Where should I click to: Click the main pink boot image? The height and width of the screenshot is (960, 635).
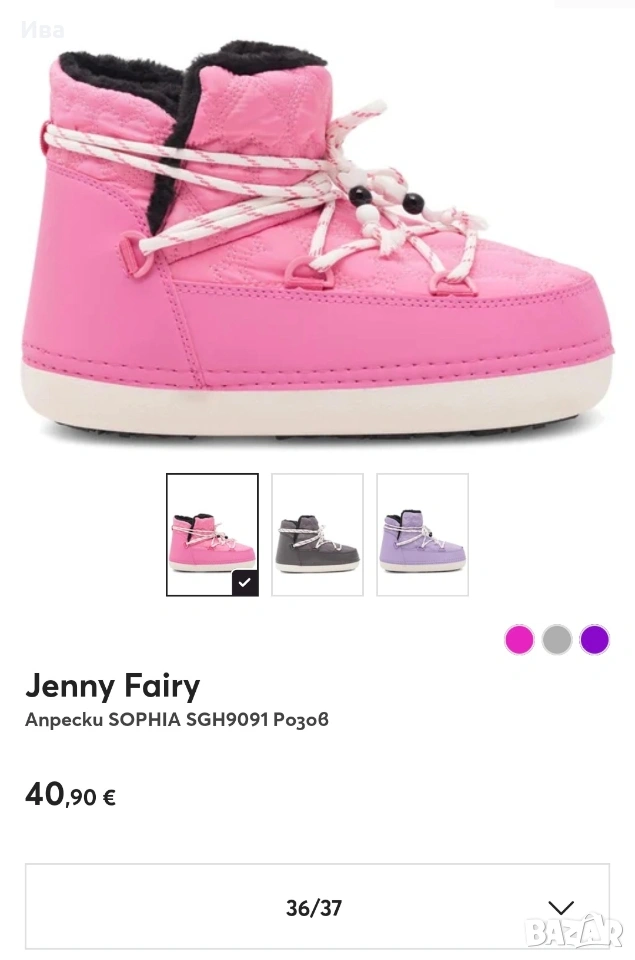coord(317,242)
